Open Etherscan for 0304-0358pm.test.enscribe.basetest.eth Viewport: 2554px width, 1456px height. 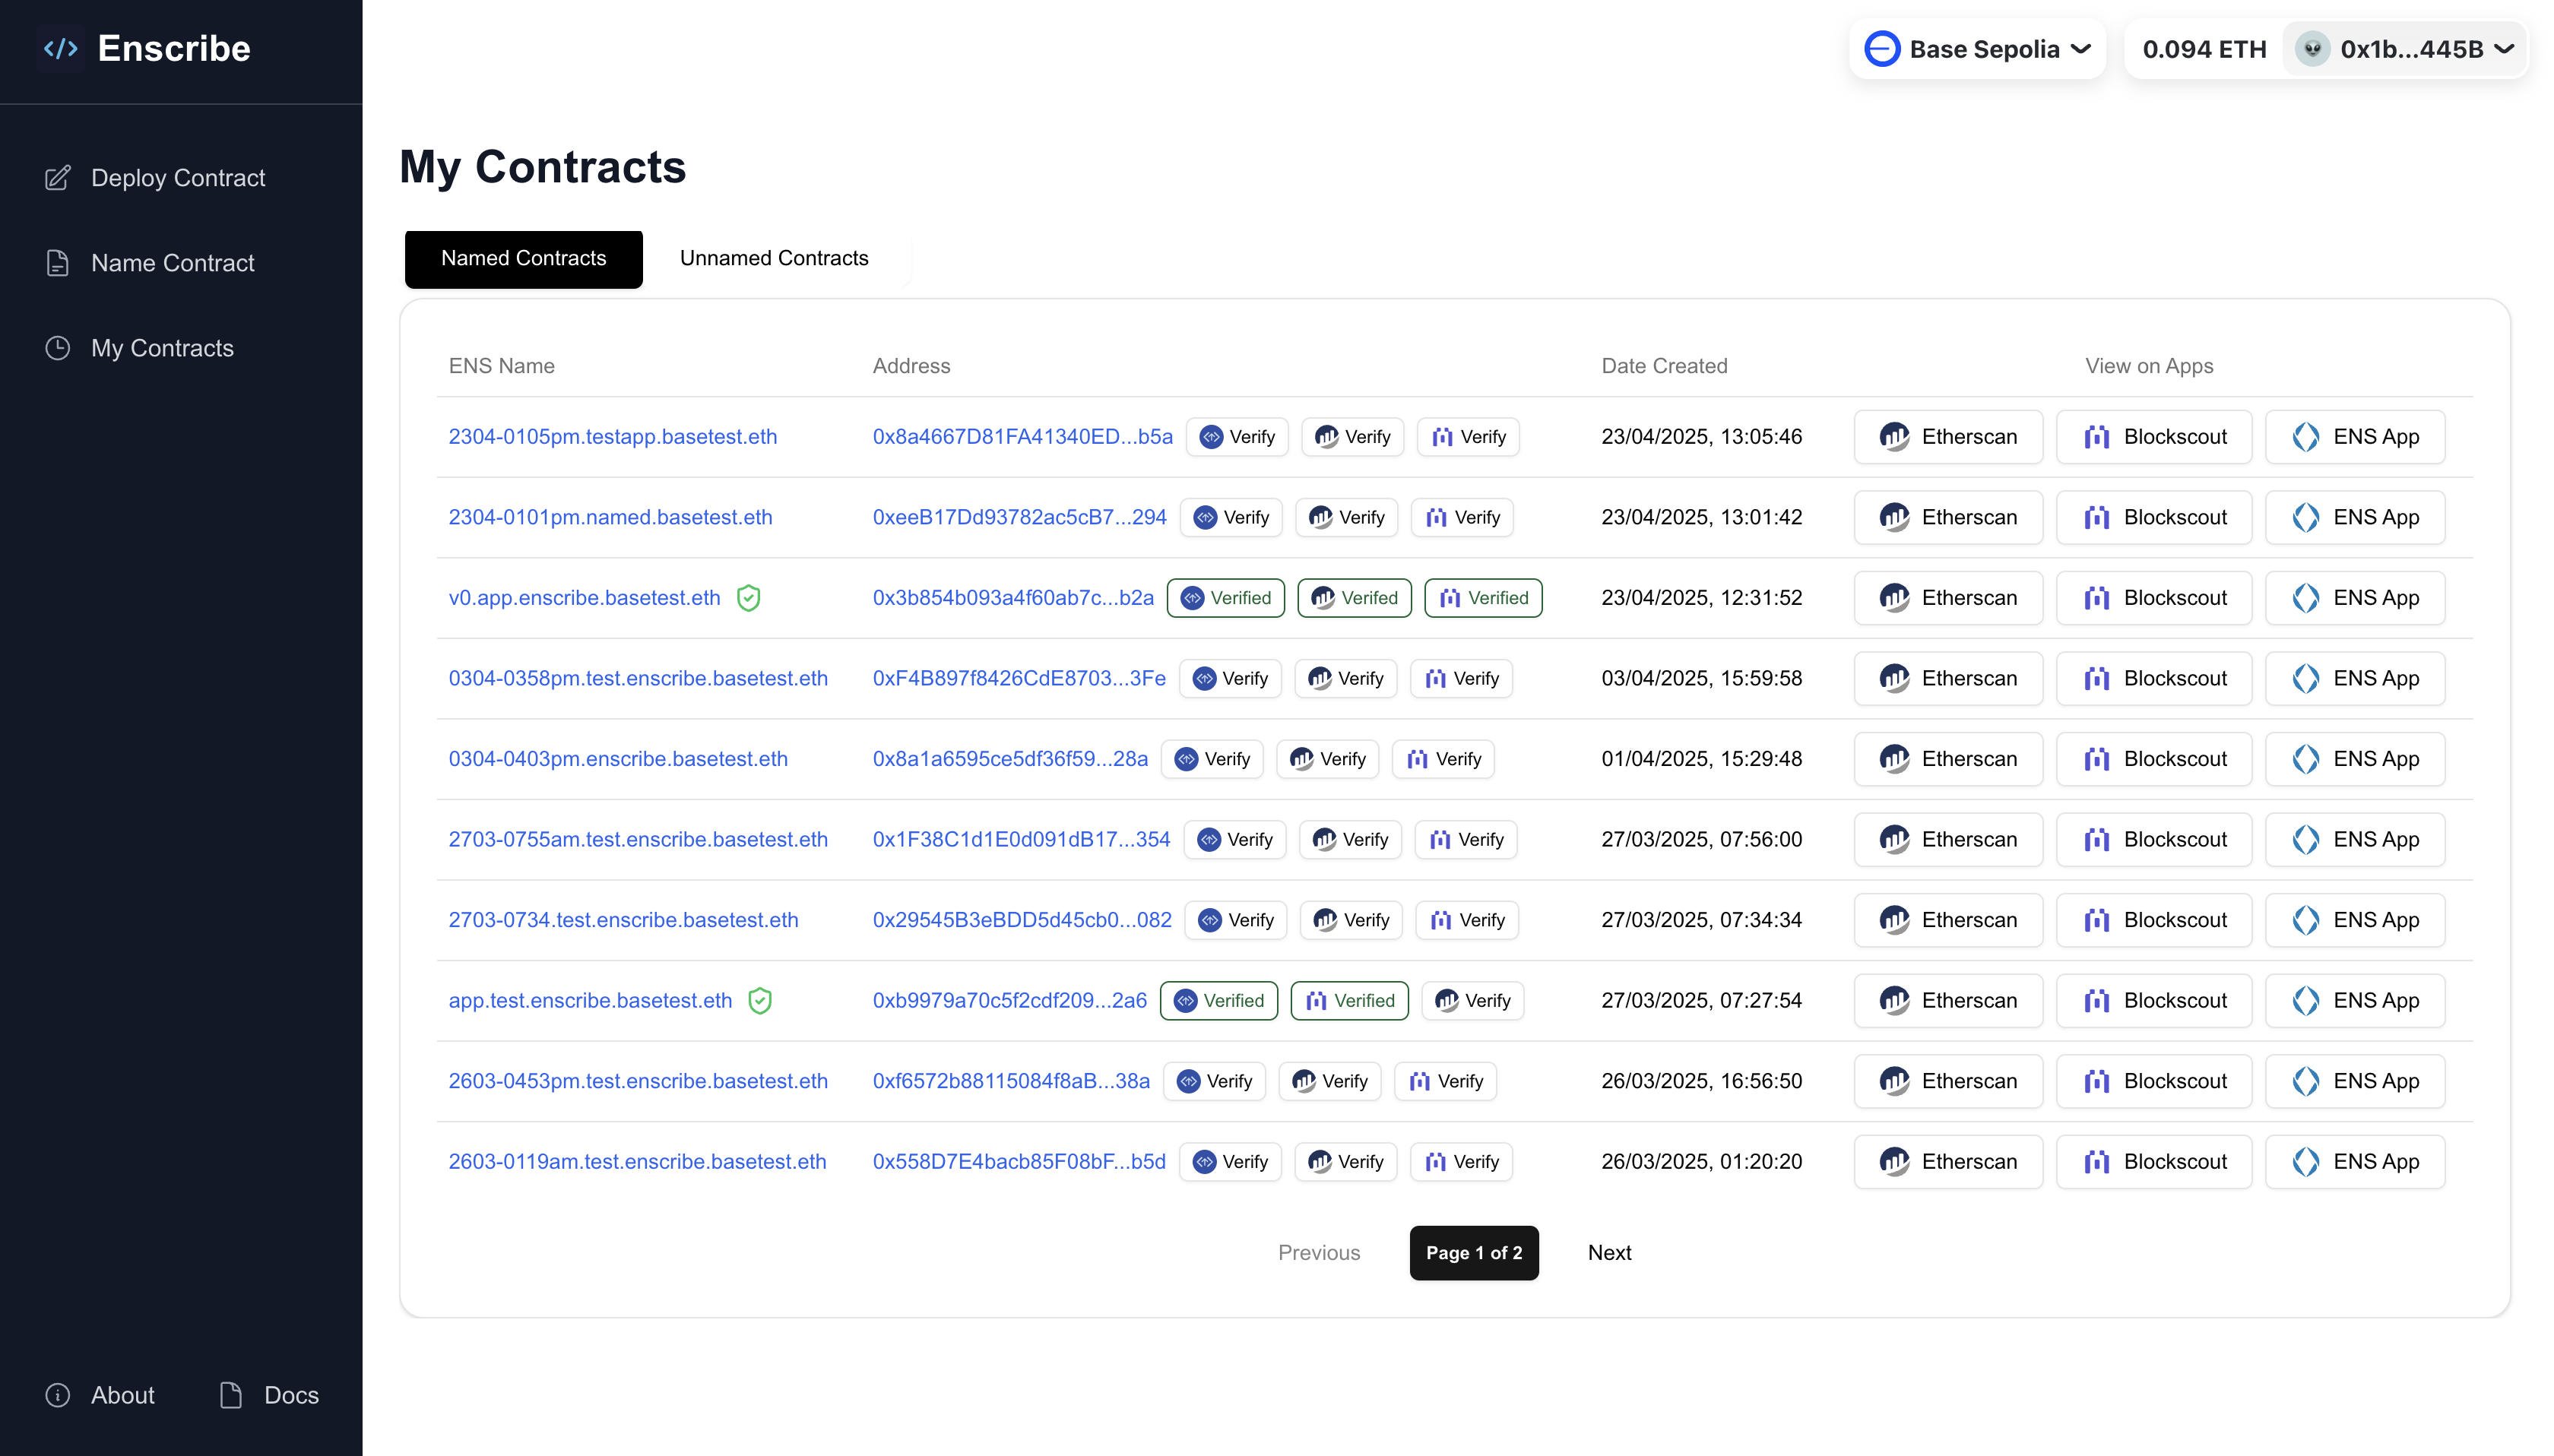click(1948, 679)
